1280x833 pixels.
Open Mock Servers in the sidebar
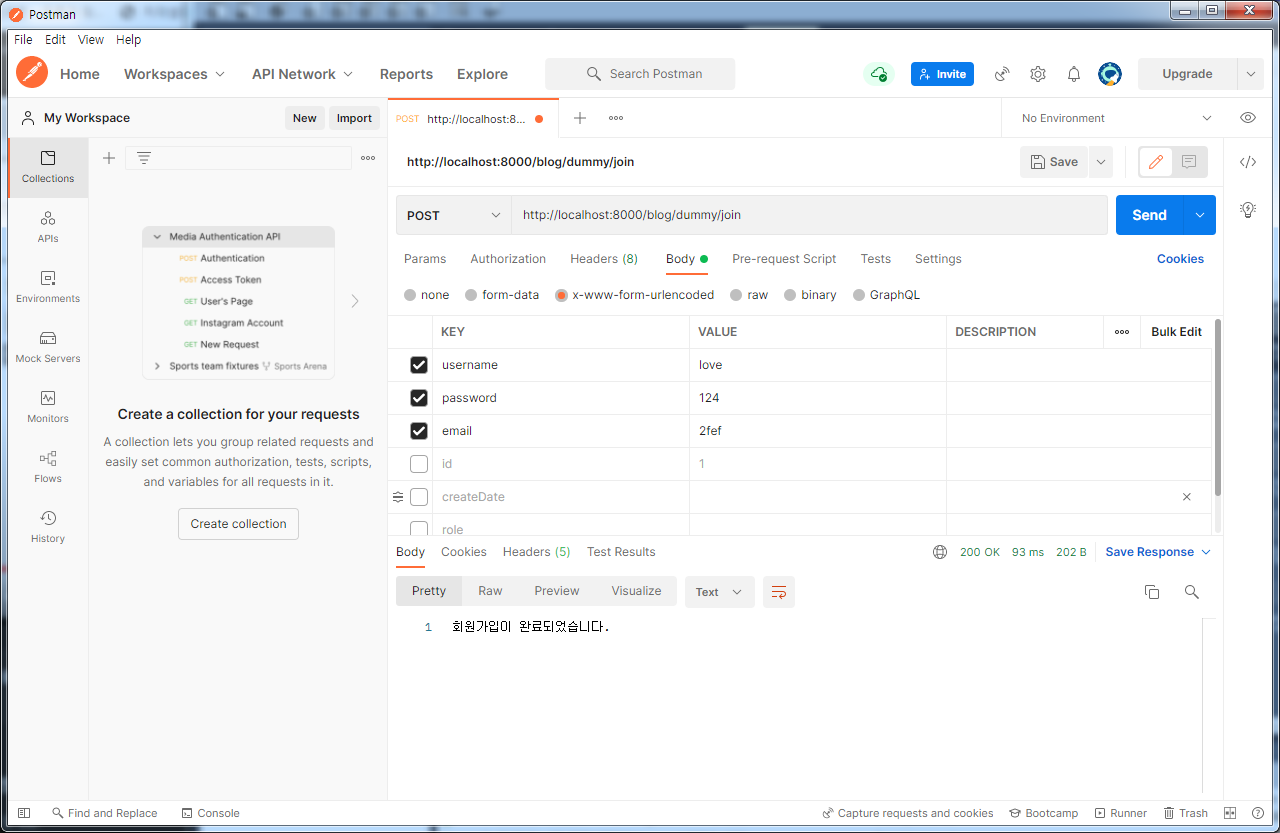[48, 347]
